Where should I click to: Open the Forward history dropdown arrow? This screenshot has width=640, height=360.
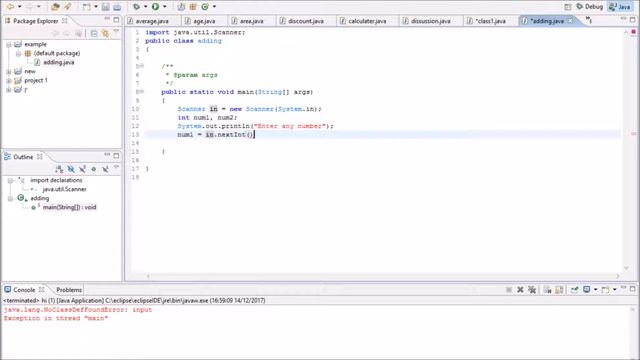[x=39, y=7]
